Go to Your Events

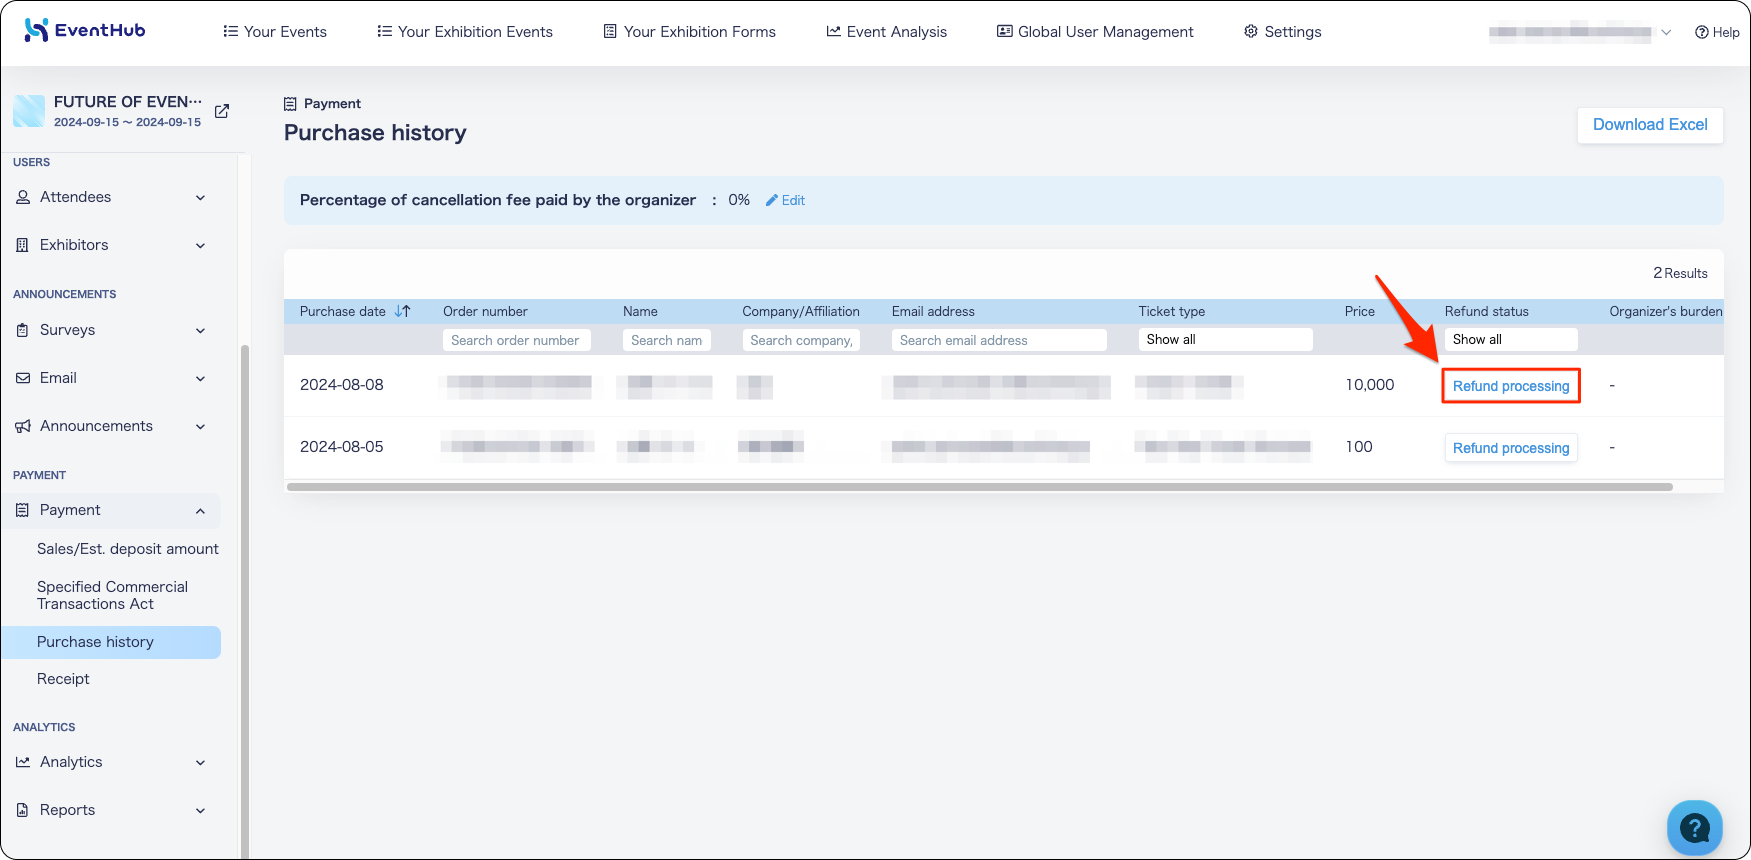click(x=275, y=32)
